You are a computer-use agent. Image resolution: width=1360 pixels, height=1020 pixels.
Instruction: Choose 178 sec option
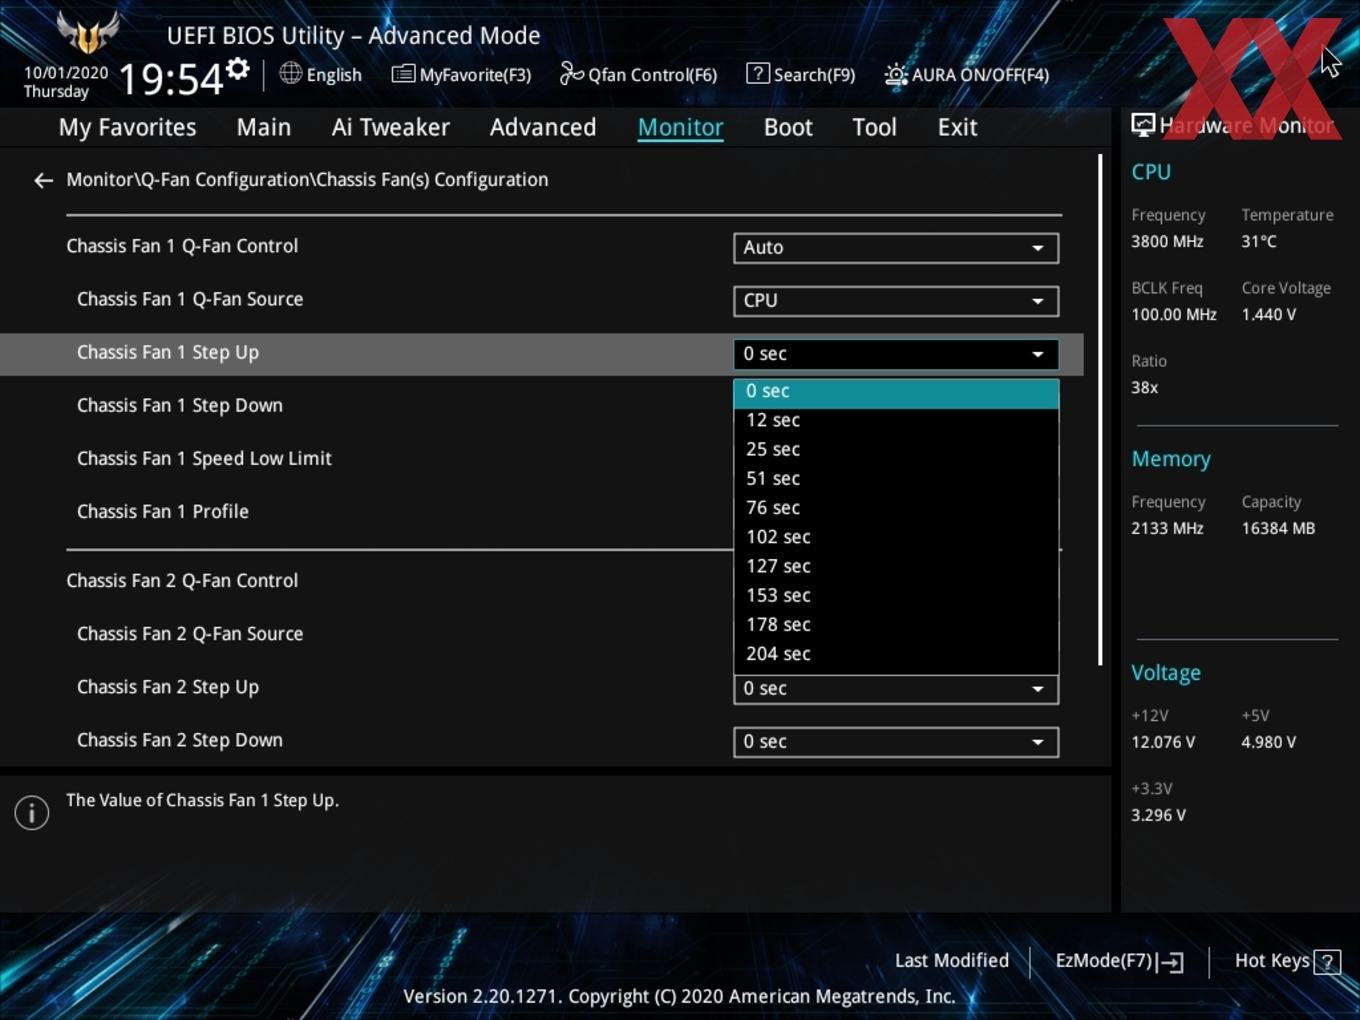(x=896, y=625)
